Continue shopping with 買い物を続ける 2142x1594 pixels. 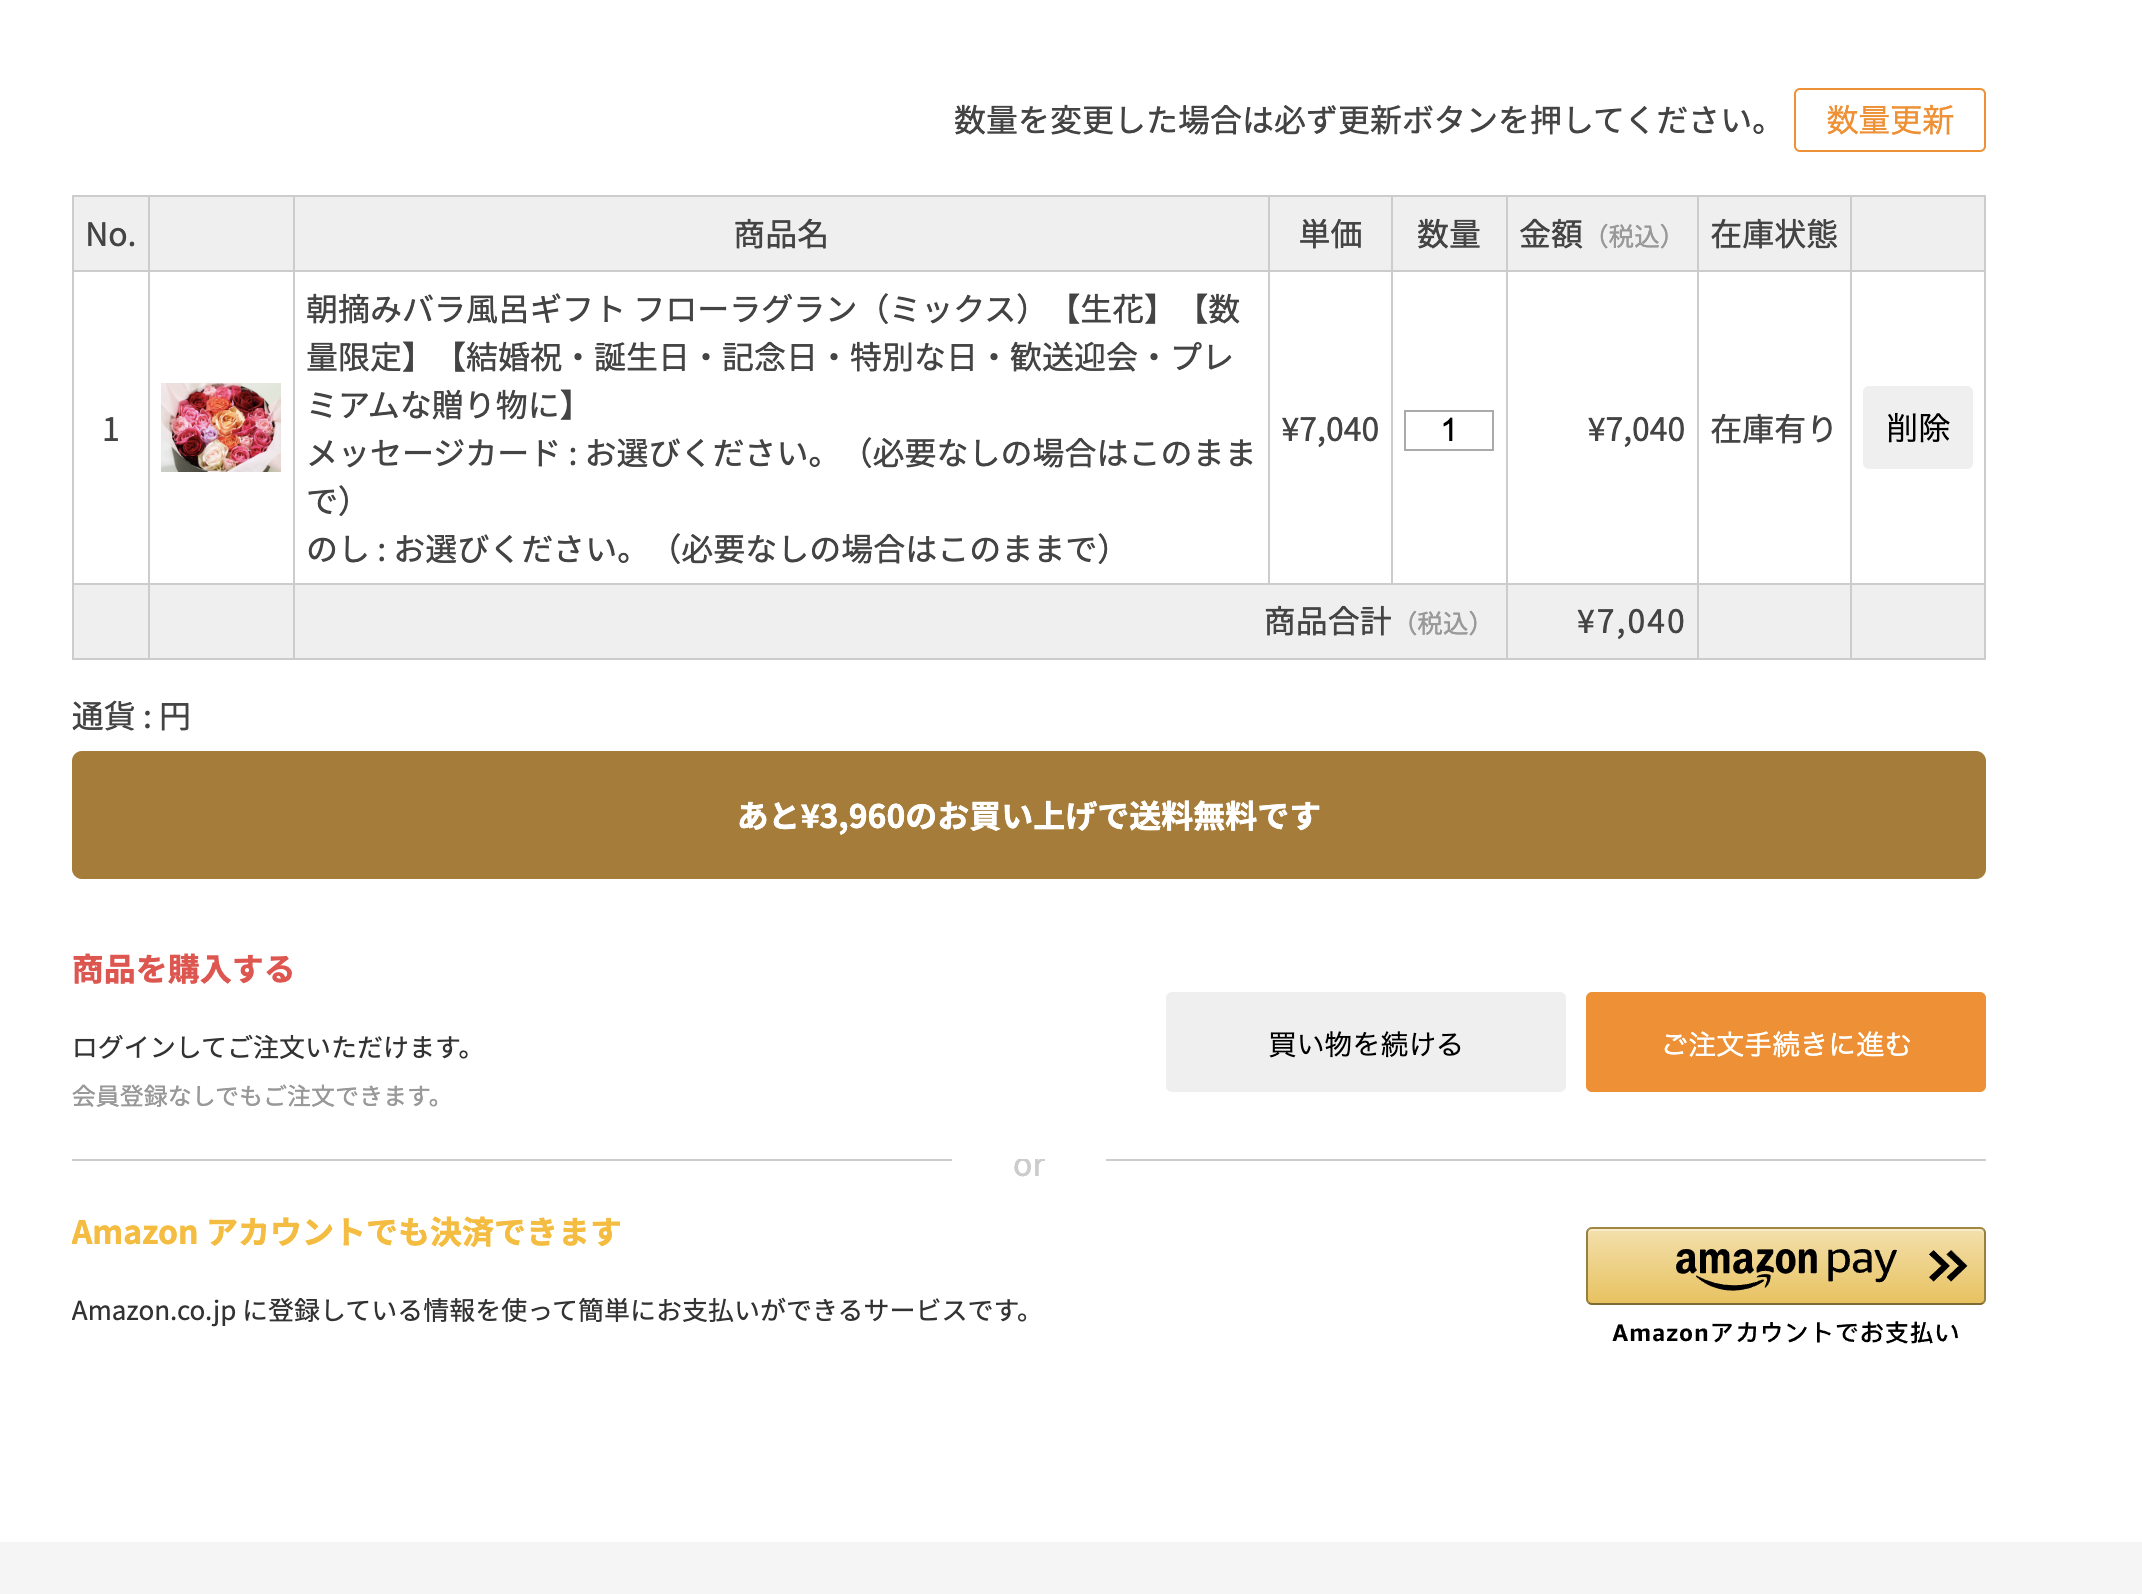pos(1365,1042)
